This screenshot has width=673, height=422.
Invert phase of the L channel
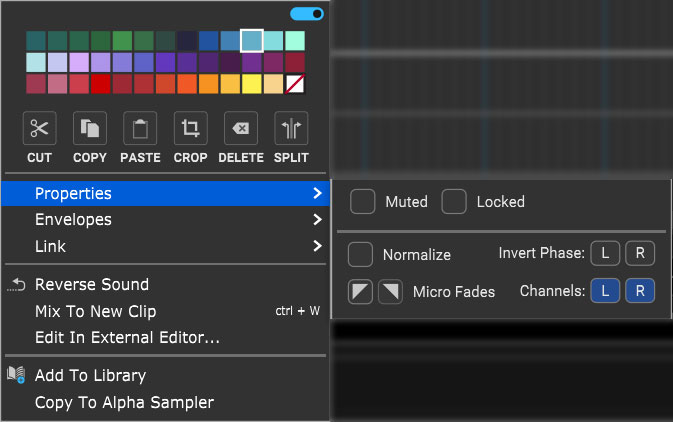(x=605, y=253)
